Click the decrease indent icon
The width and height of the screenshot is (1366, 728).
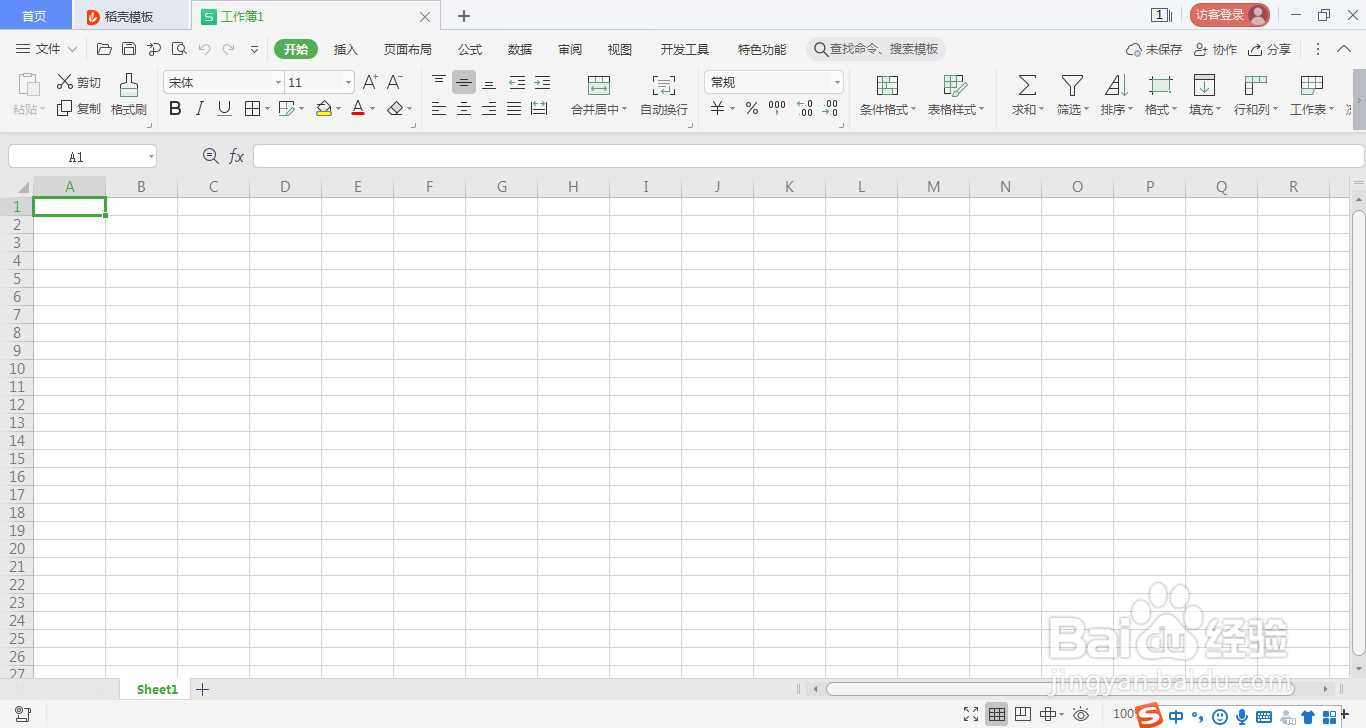517,82
